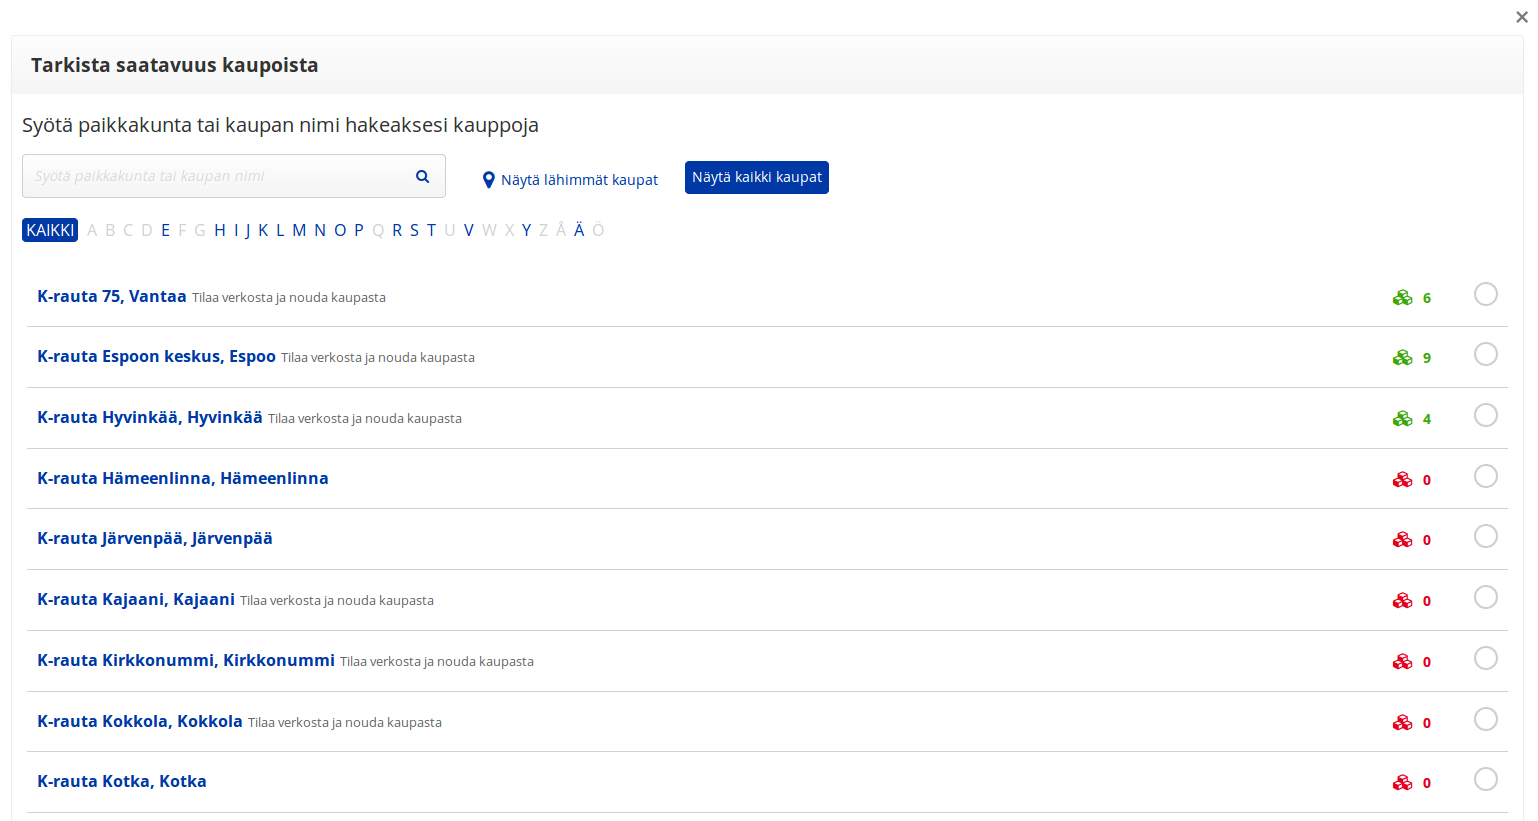The height and width of the screenshot is (821, 1538).
Task: Jump to stores under letter Y
Action: click(527, 230)
